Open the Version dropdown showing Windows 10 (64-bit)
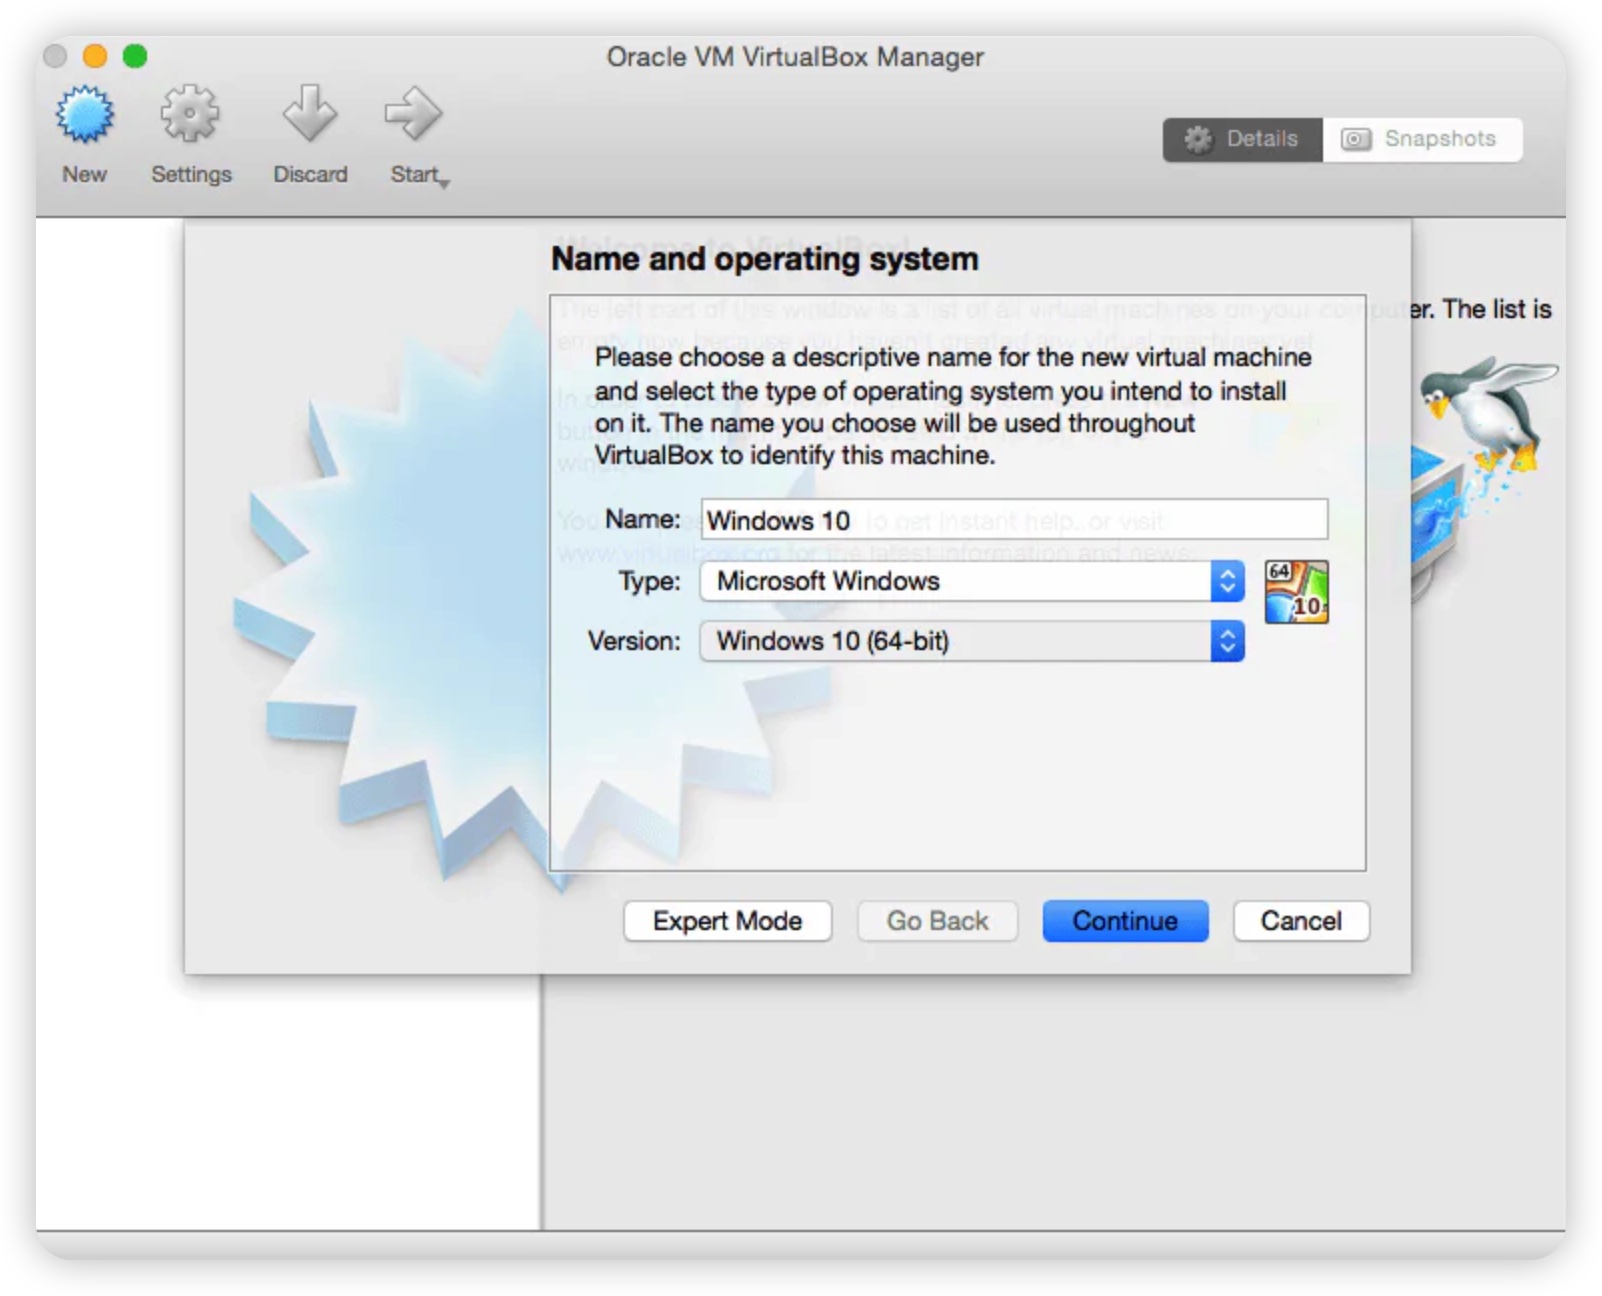Screen dimensions: 1602x1296 click(x=972, y=641)
